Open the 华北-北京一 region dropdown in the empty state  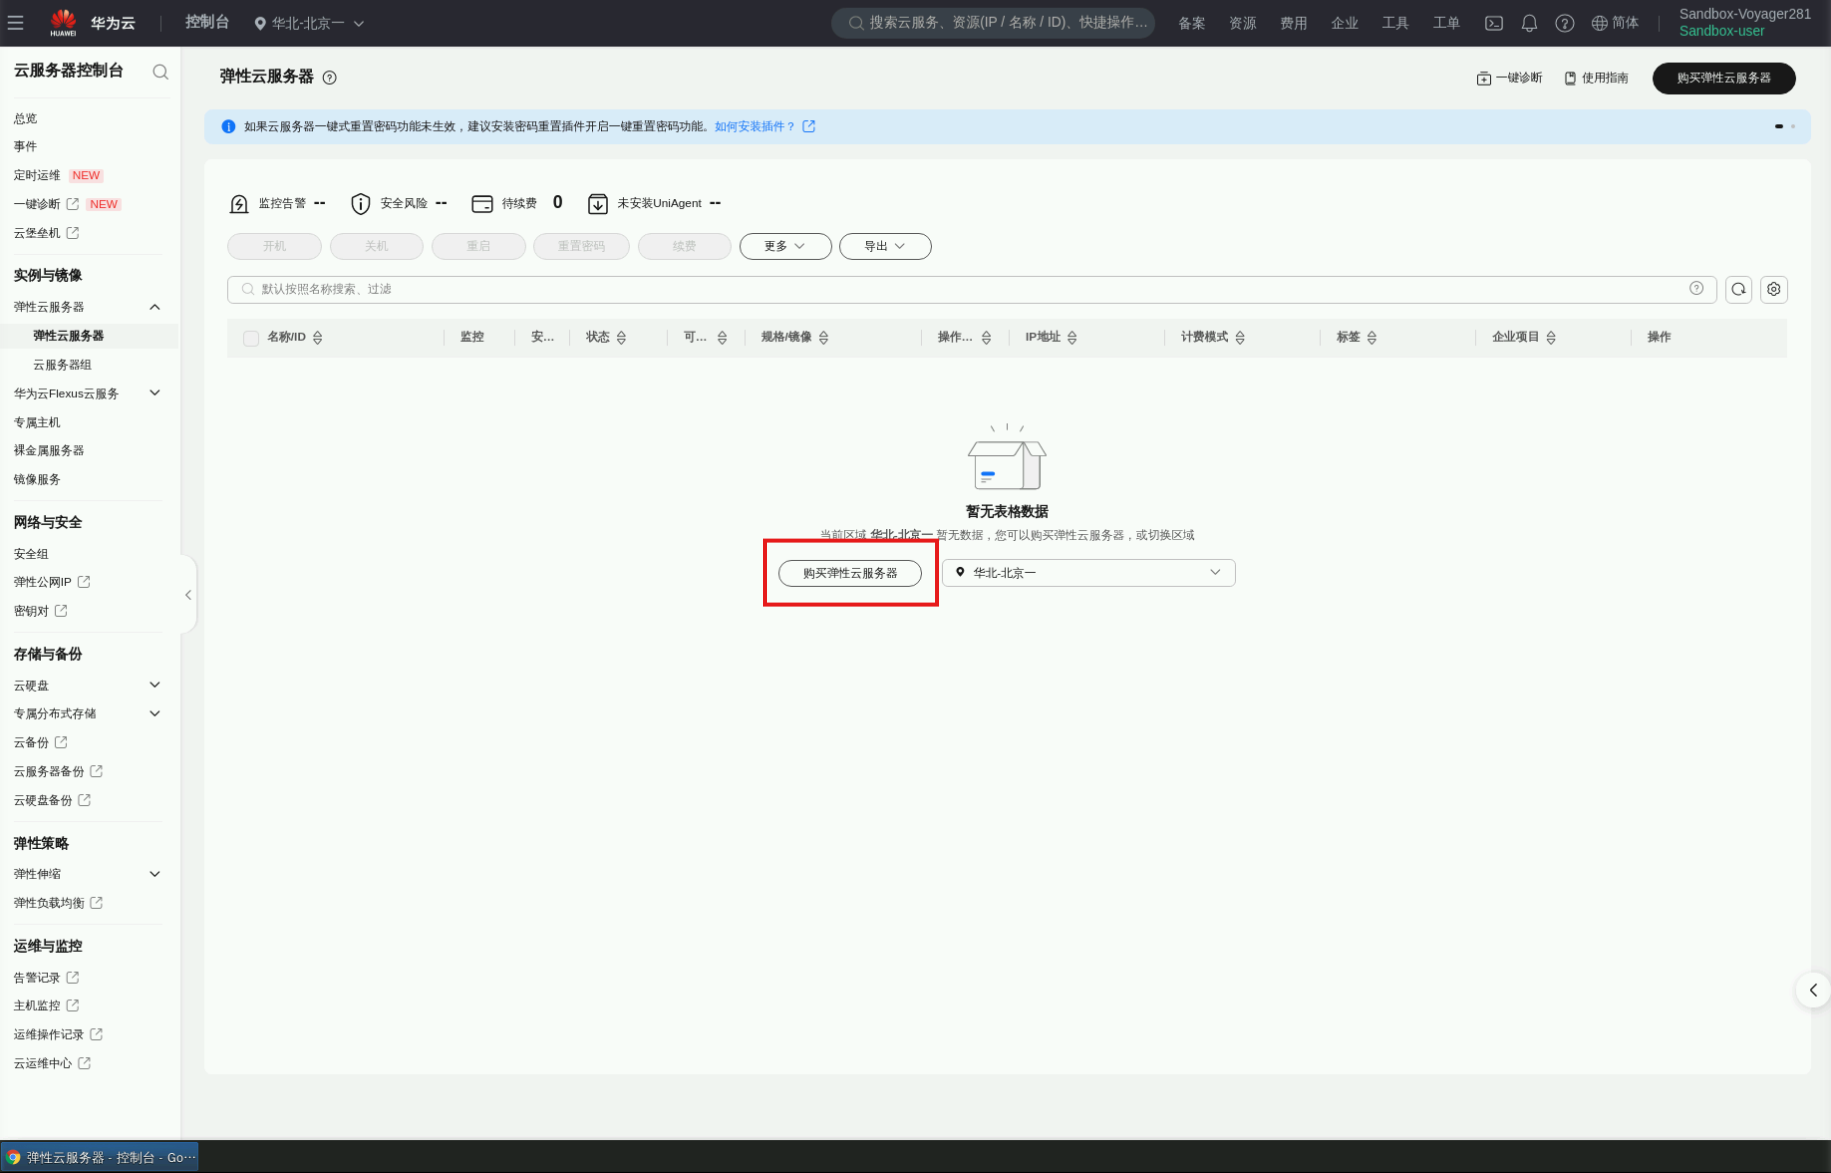pos(1088,573)
